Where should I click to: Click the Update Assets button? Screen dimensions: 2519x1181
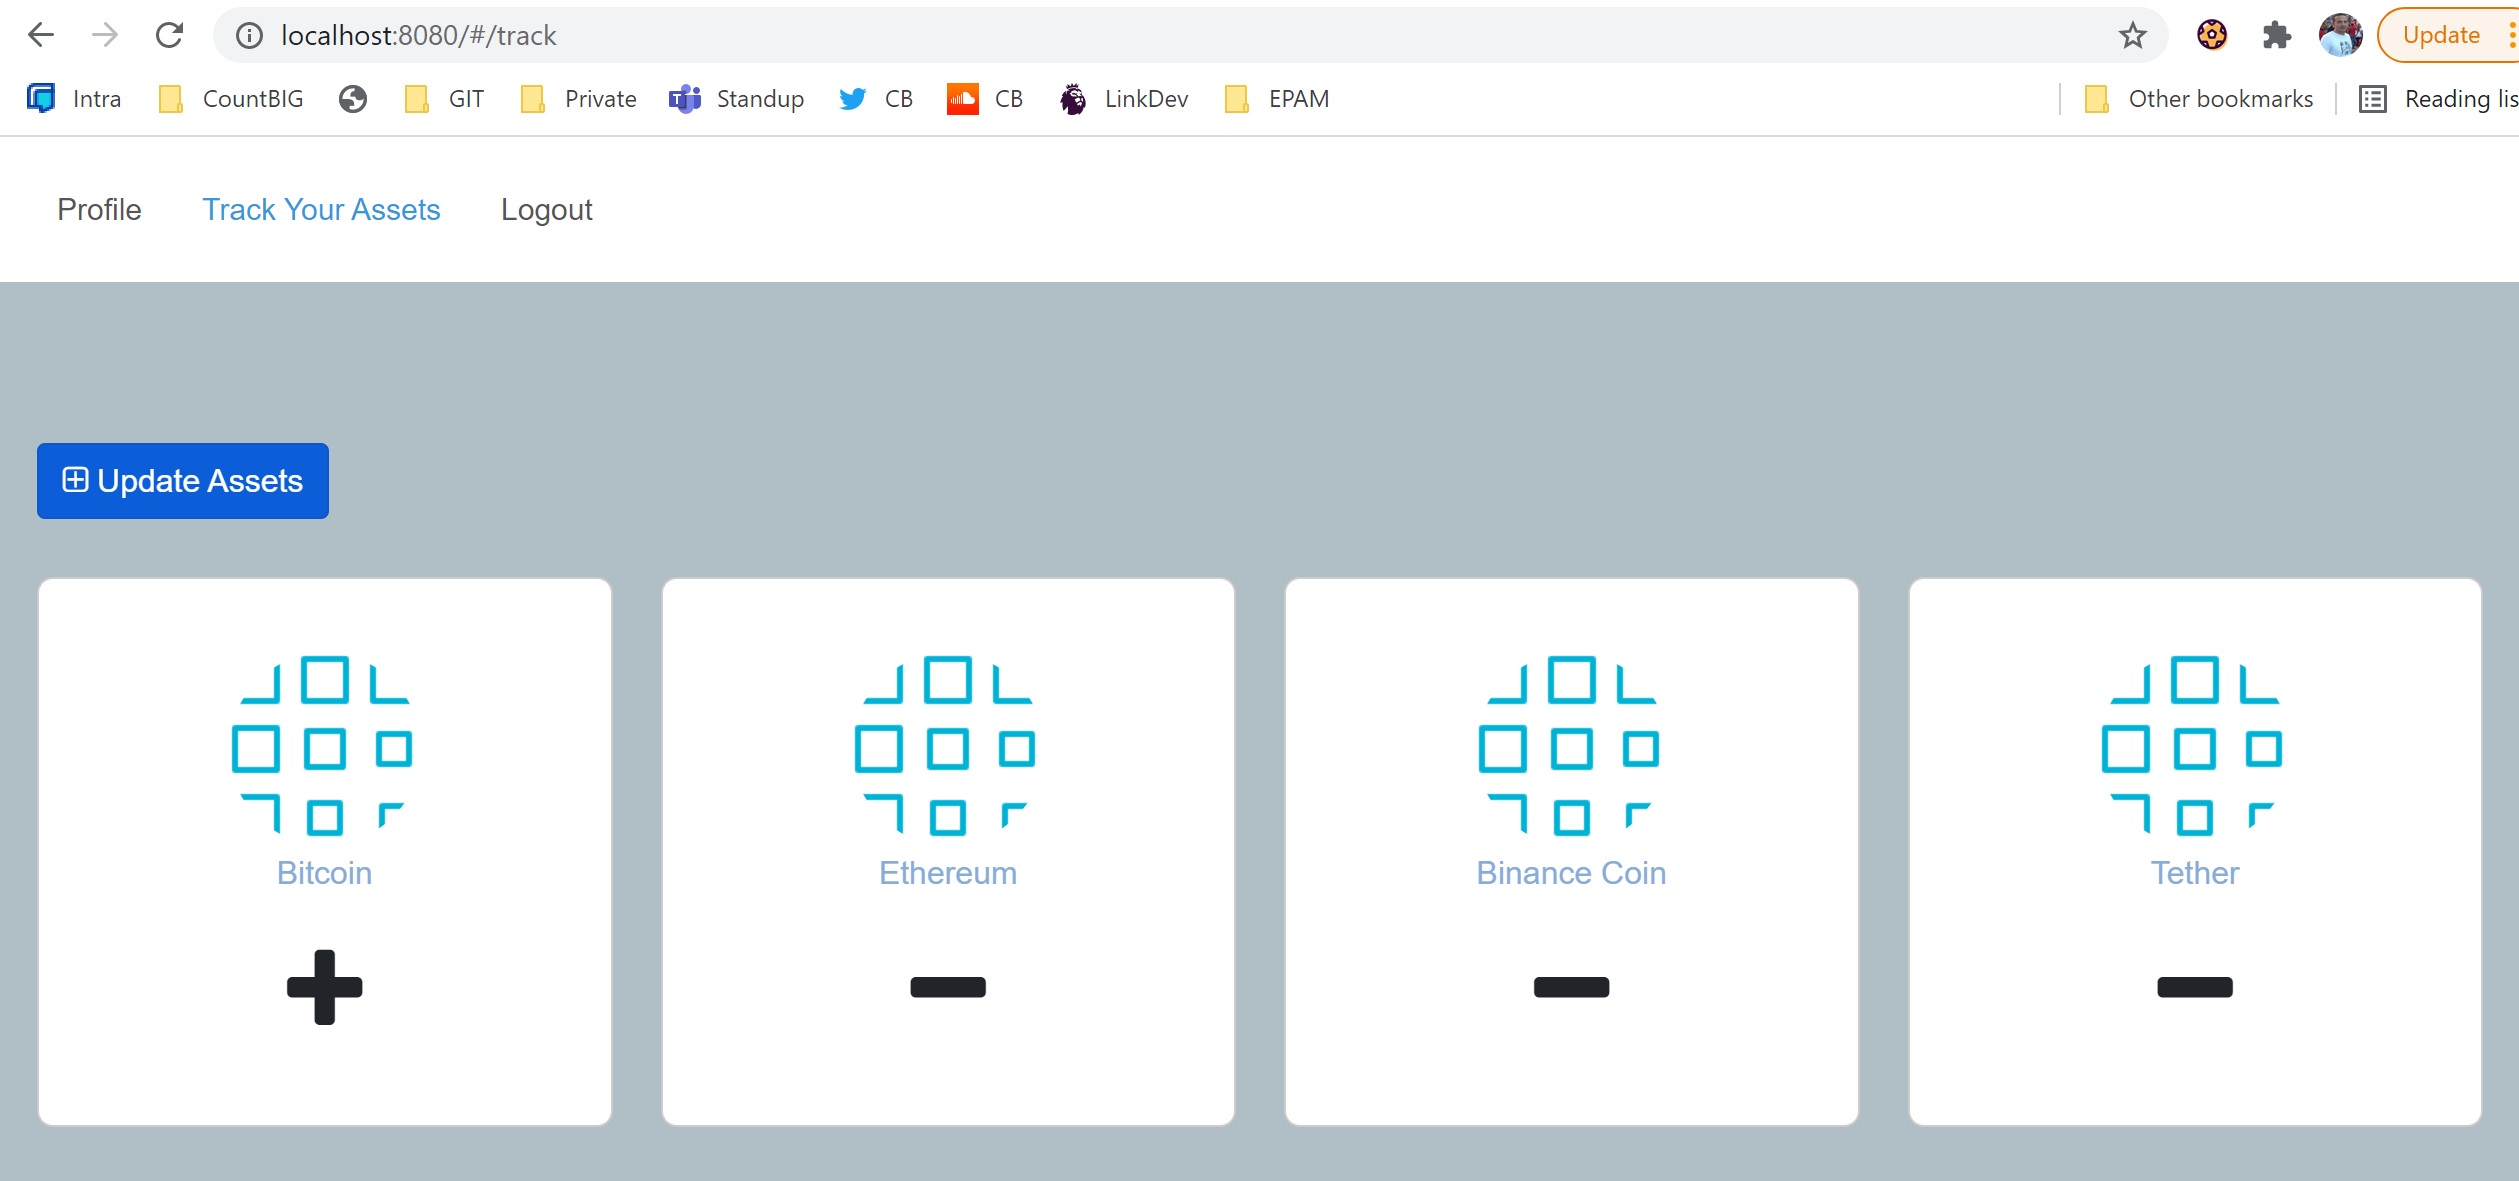(182, 480)
